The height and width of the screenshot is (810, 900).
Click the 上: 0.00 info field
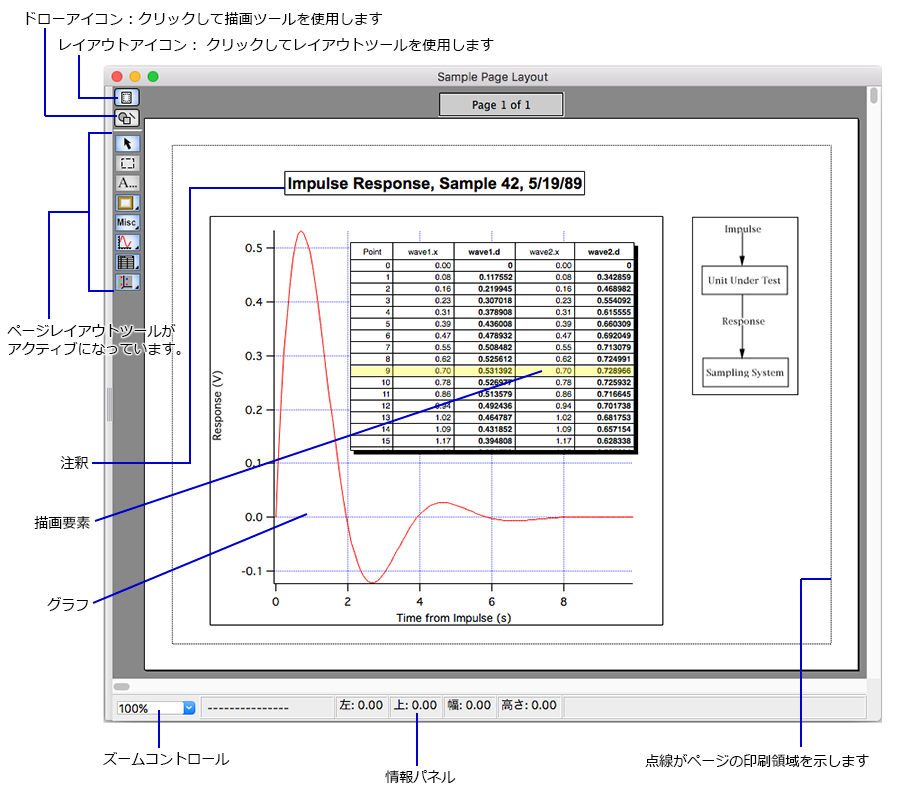pyautogui.click(x=416, y=706)
